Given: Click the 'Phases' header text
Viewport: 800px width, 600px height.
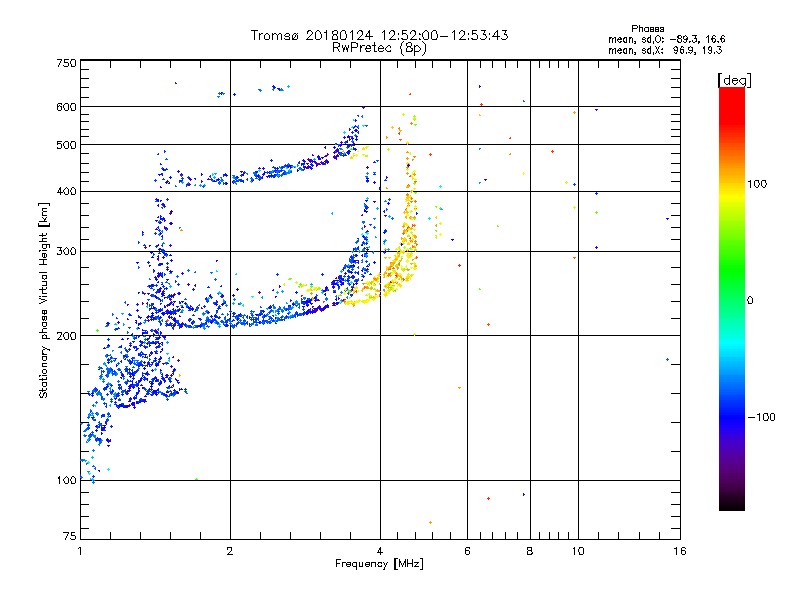Looking at the screenshot, I should point(647,29).
